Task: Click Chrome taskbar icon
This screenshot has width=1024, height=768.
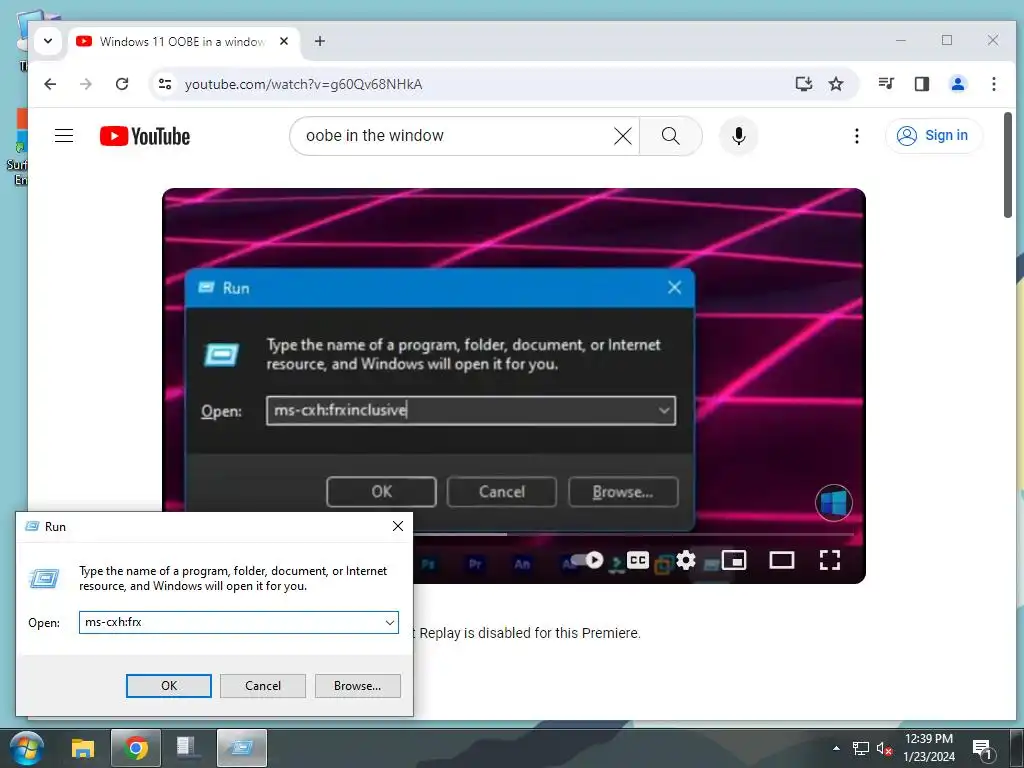Action: tap(136, 748)
